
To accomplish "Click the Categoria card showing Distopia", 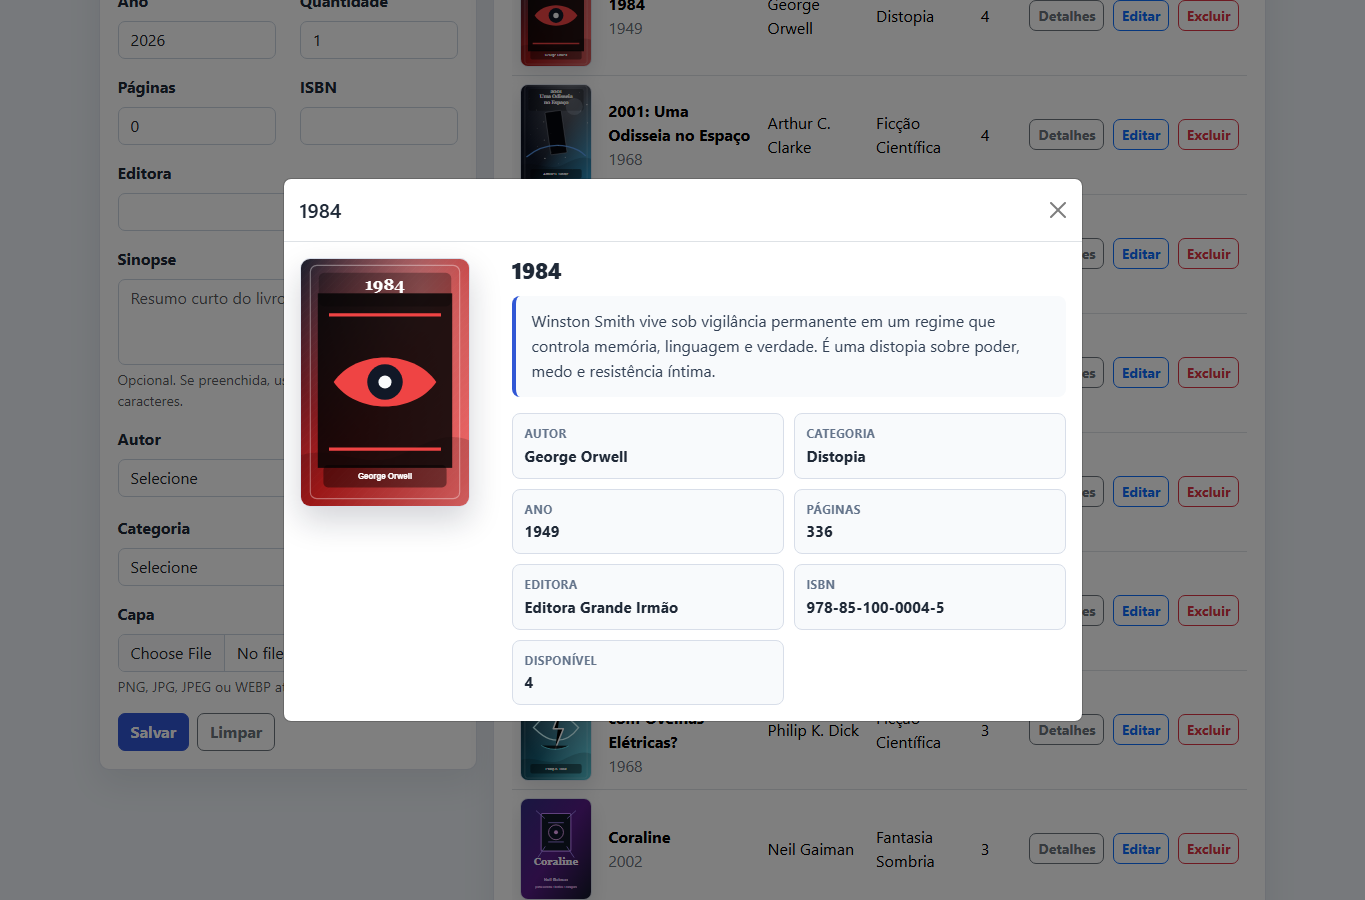I will point(930,446).
